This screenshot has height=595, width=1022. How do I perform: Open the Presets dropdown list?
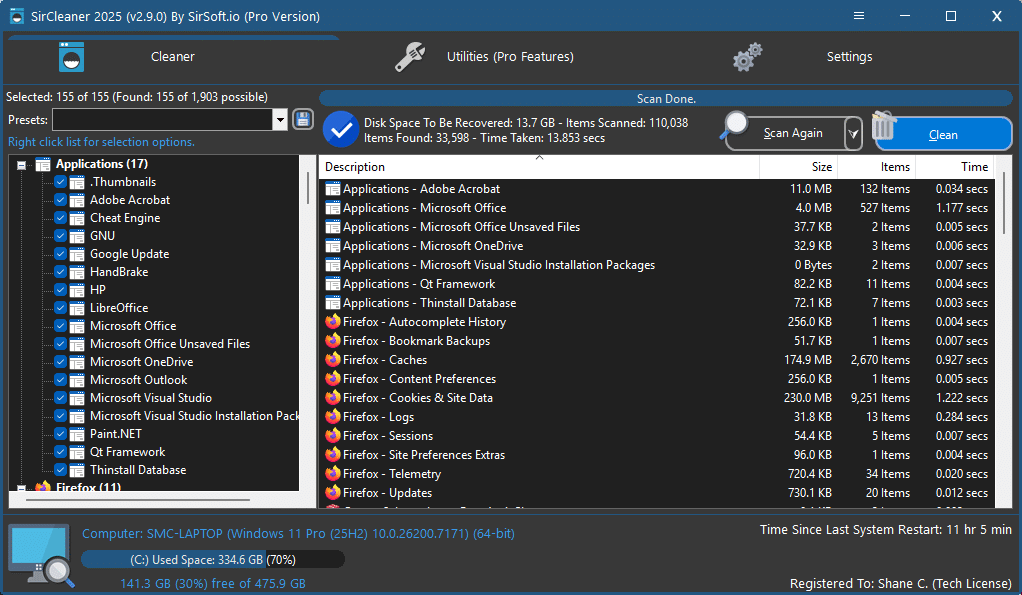pyautogui.click(x=280, y=120)
